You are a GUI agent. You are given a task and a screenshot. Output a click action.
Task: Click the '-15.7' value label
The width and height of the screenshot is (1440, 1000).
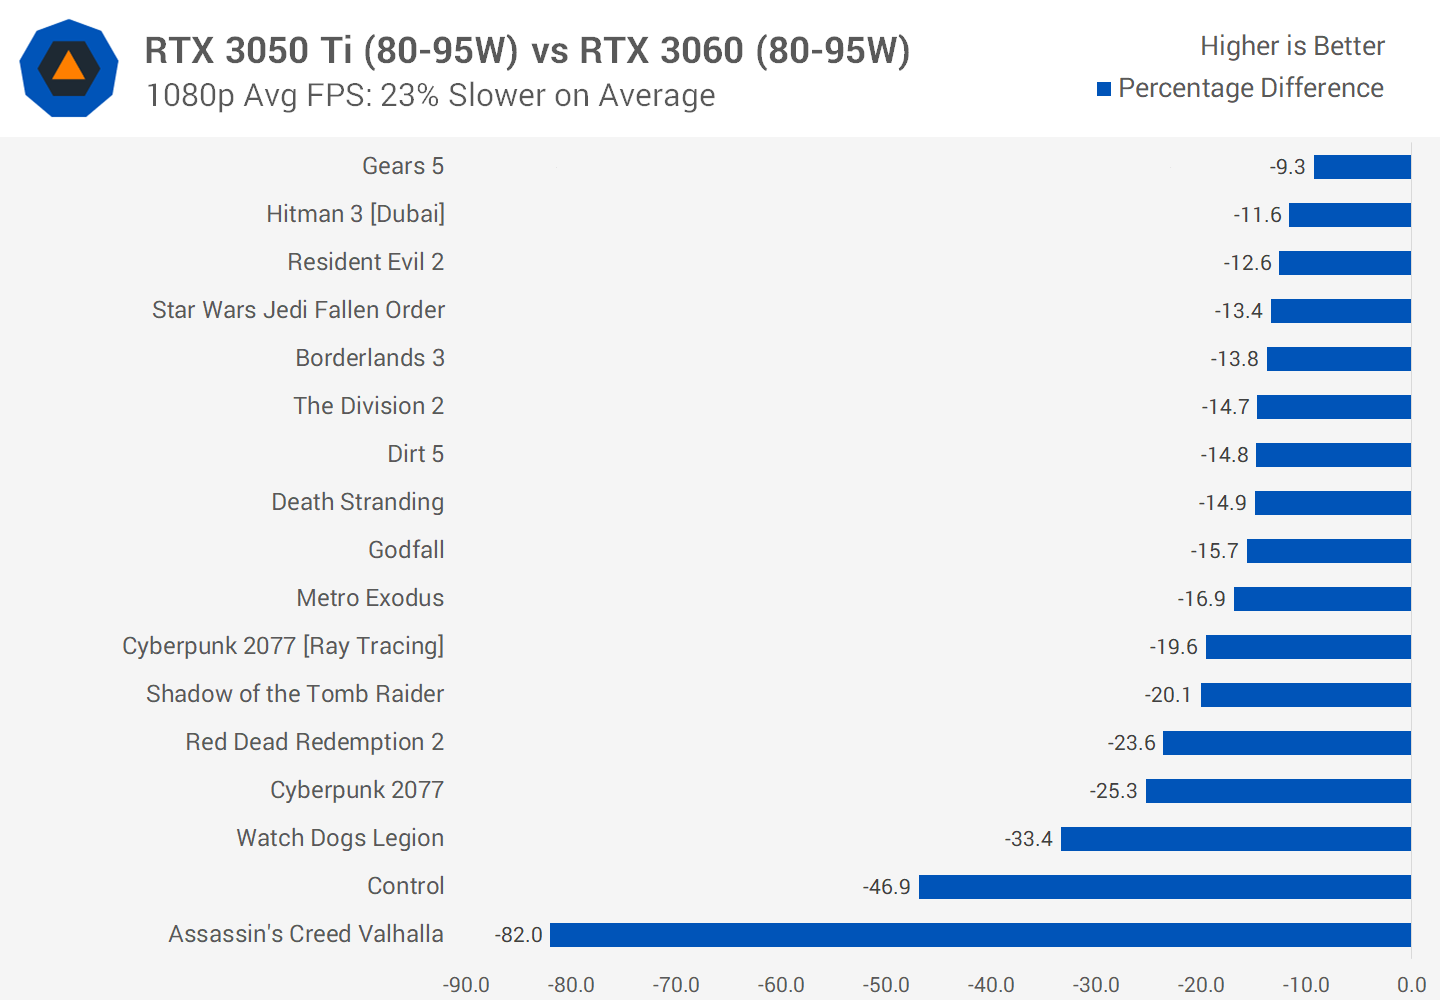tap(1215, 551)
